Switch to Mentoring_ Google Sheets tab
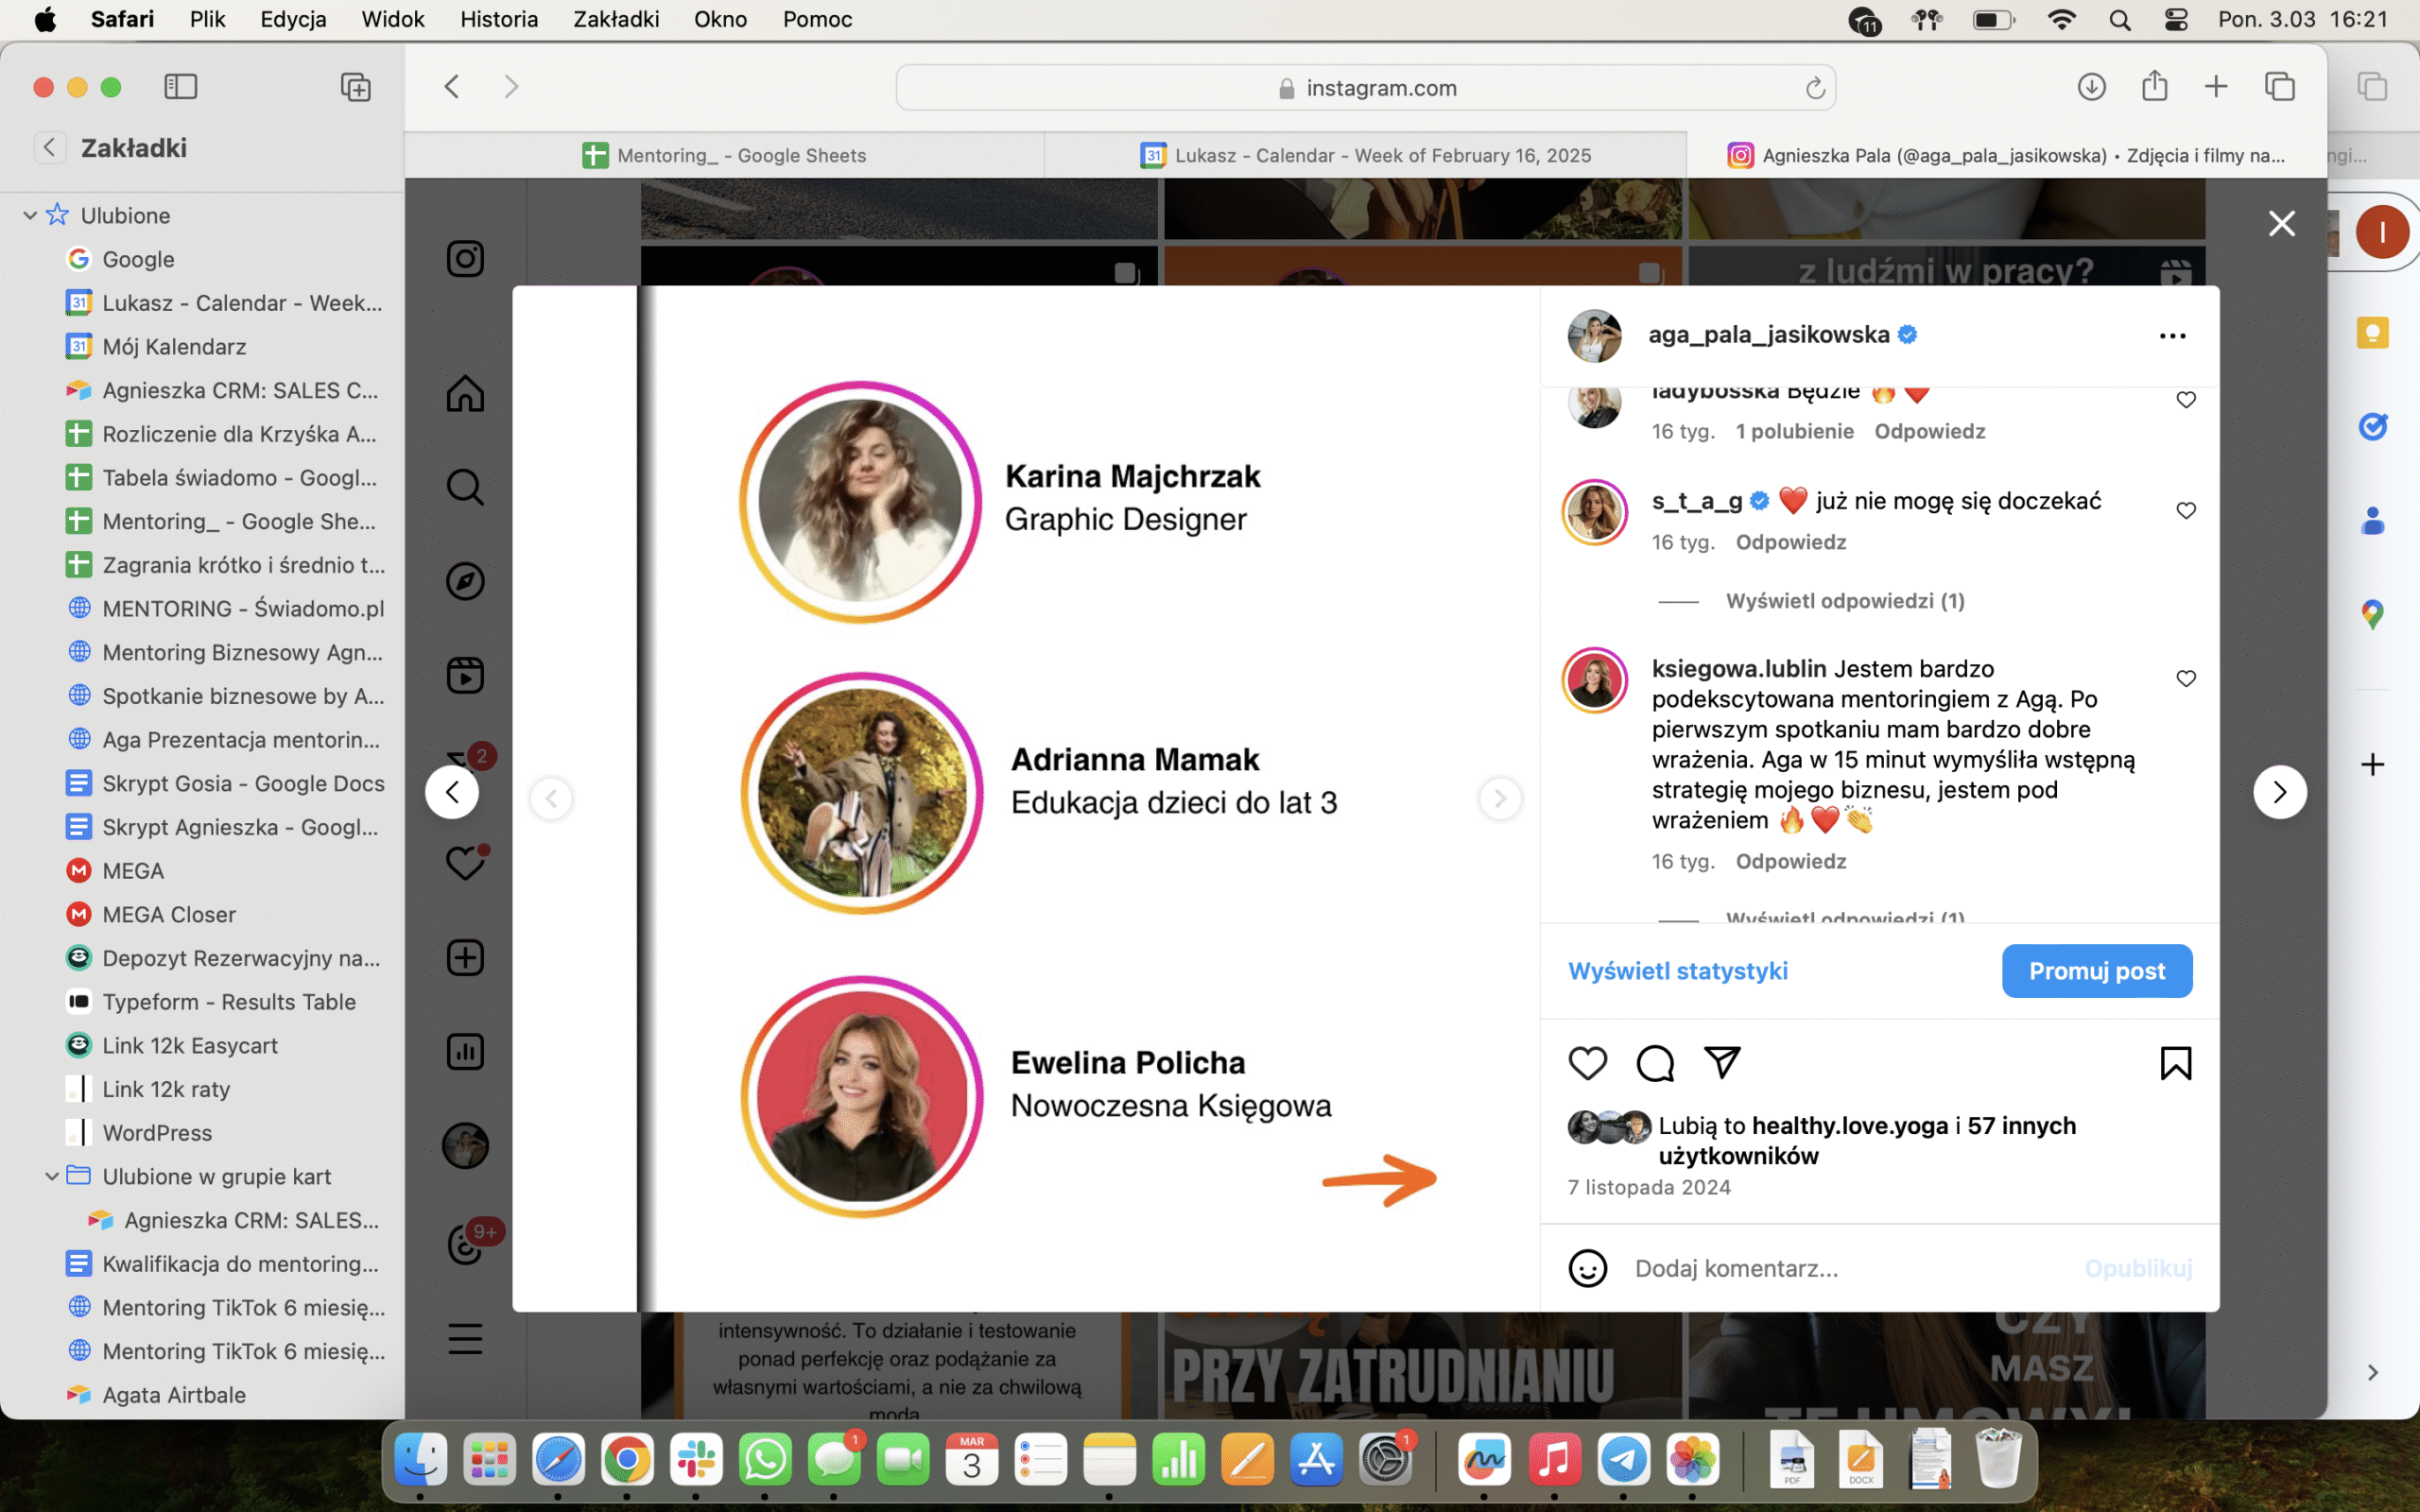Screen dimensions: 2420x1512 point(725,155)
